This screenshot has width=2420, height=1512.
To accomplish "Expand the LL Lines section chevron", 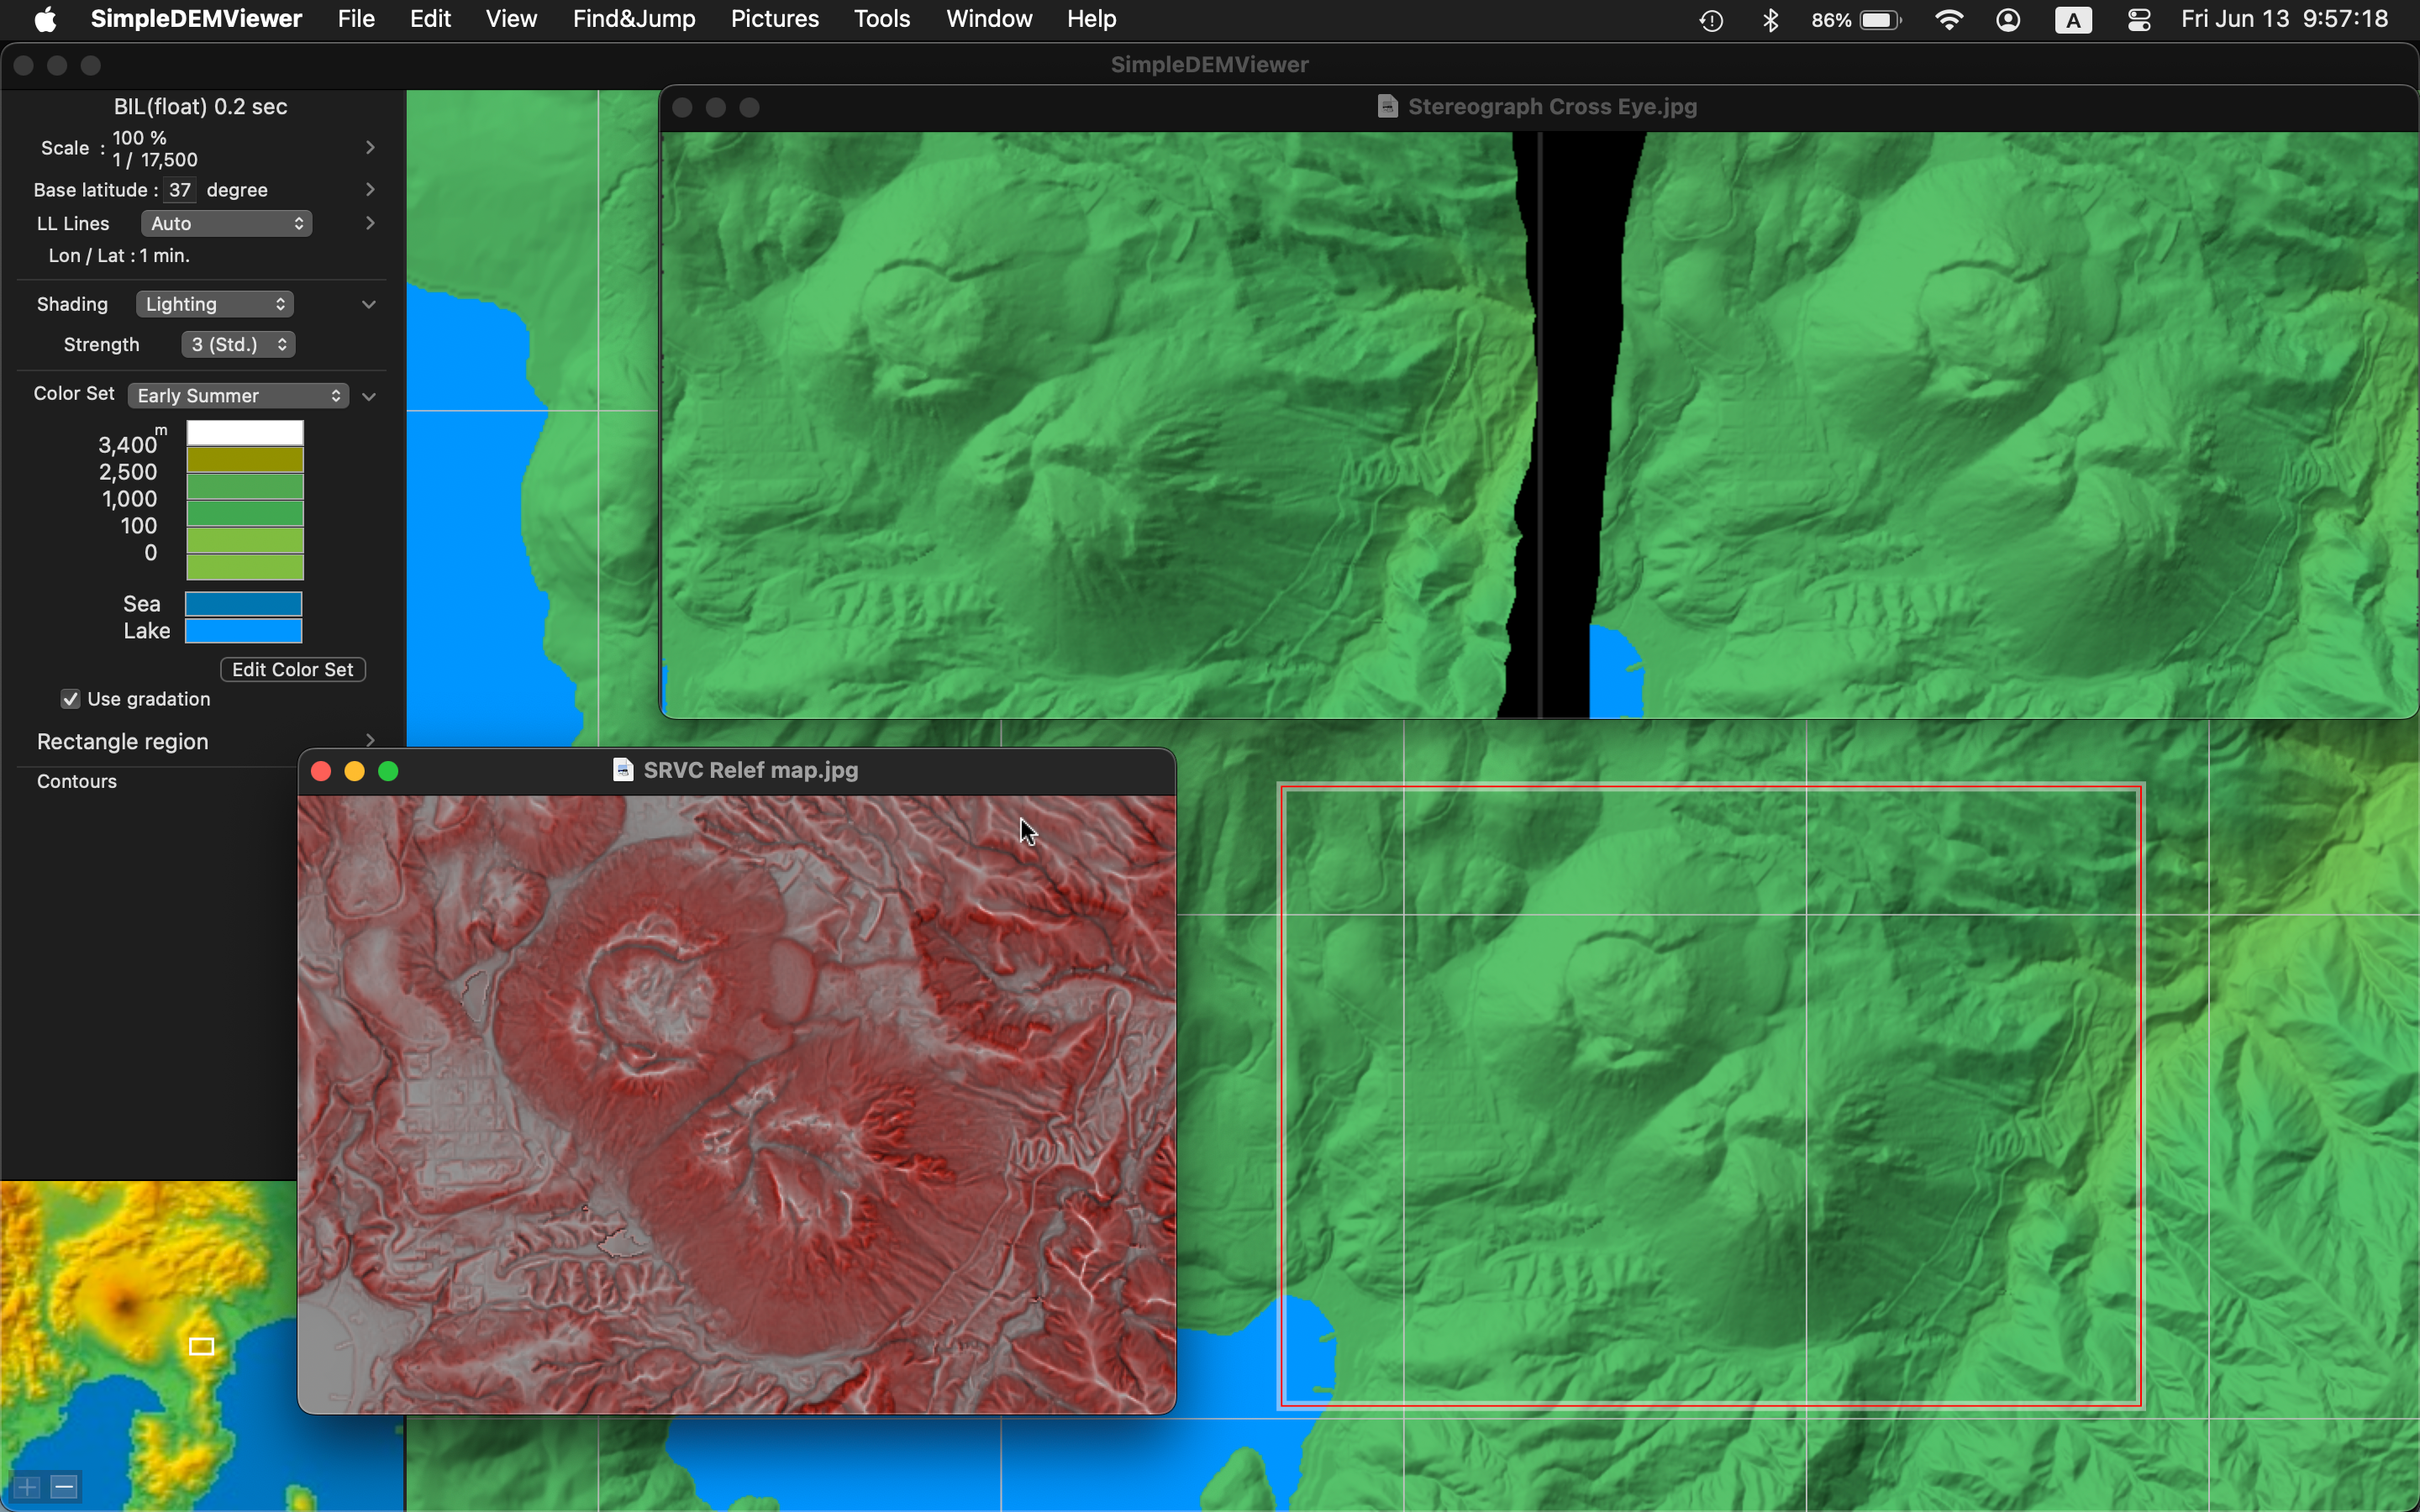I will (370, 223).
